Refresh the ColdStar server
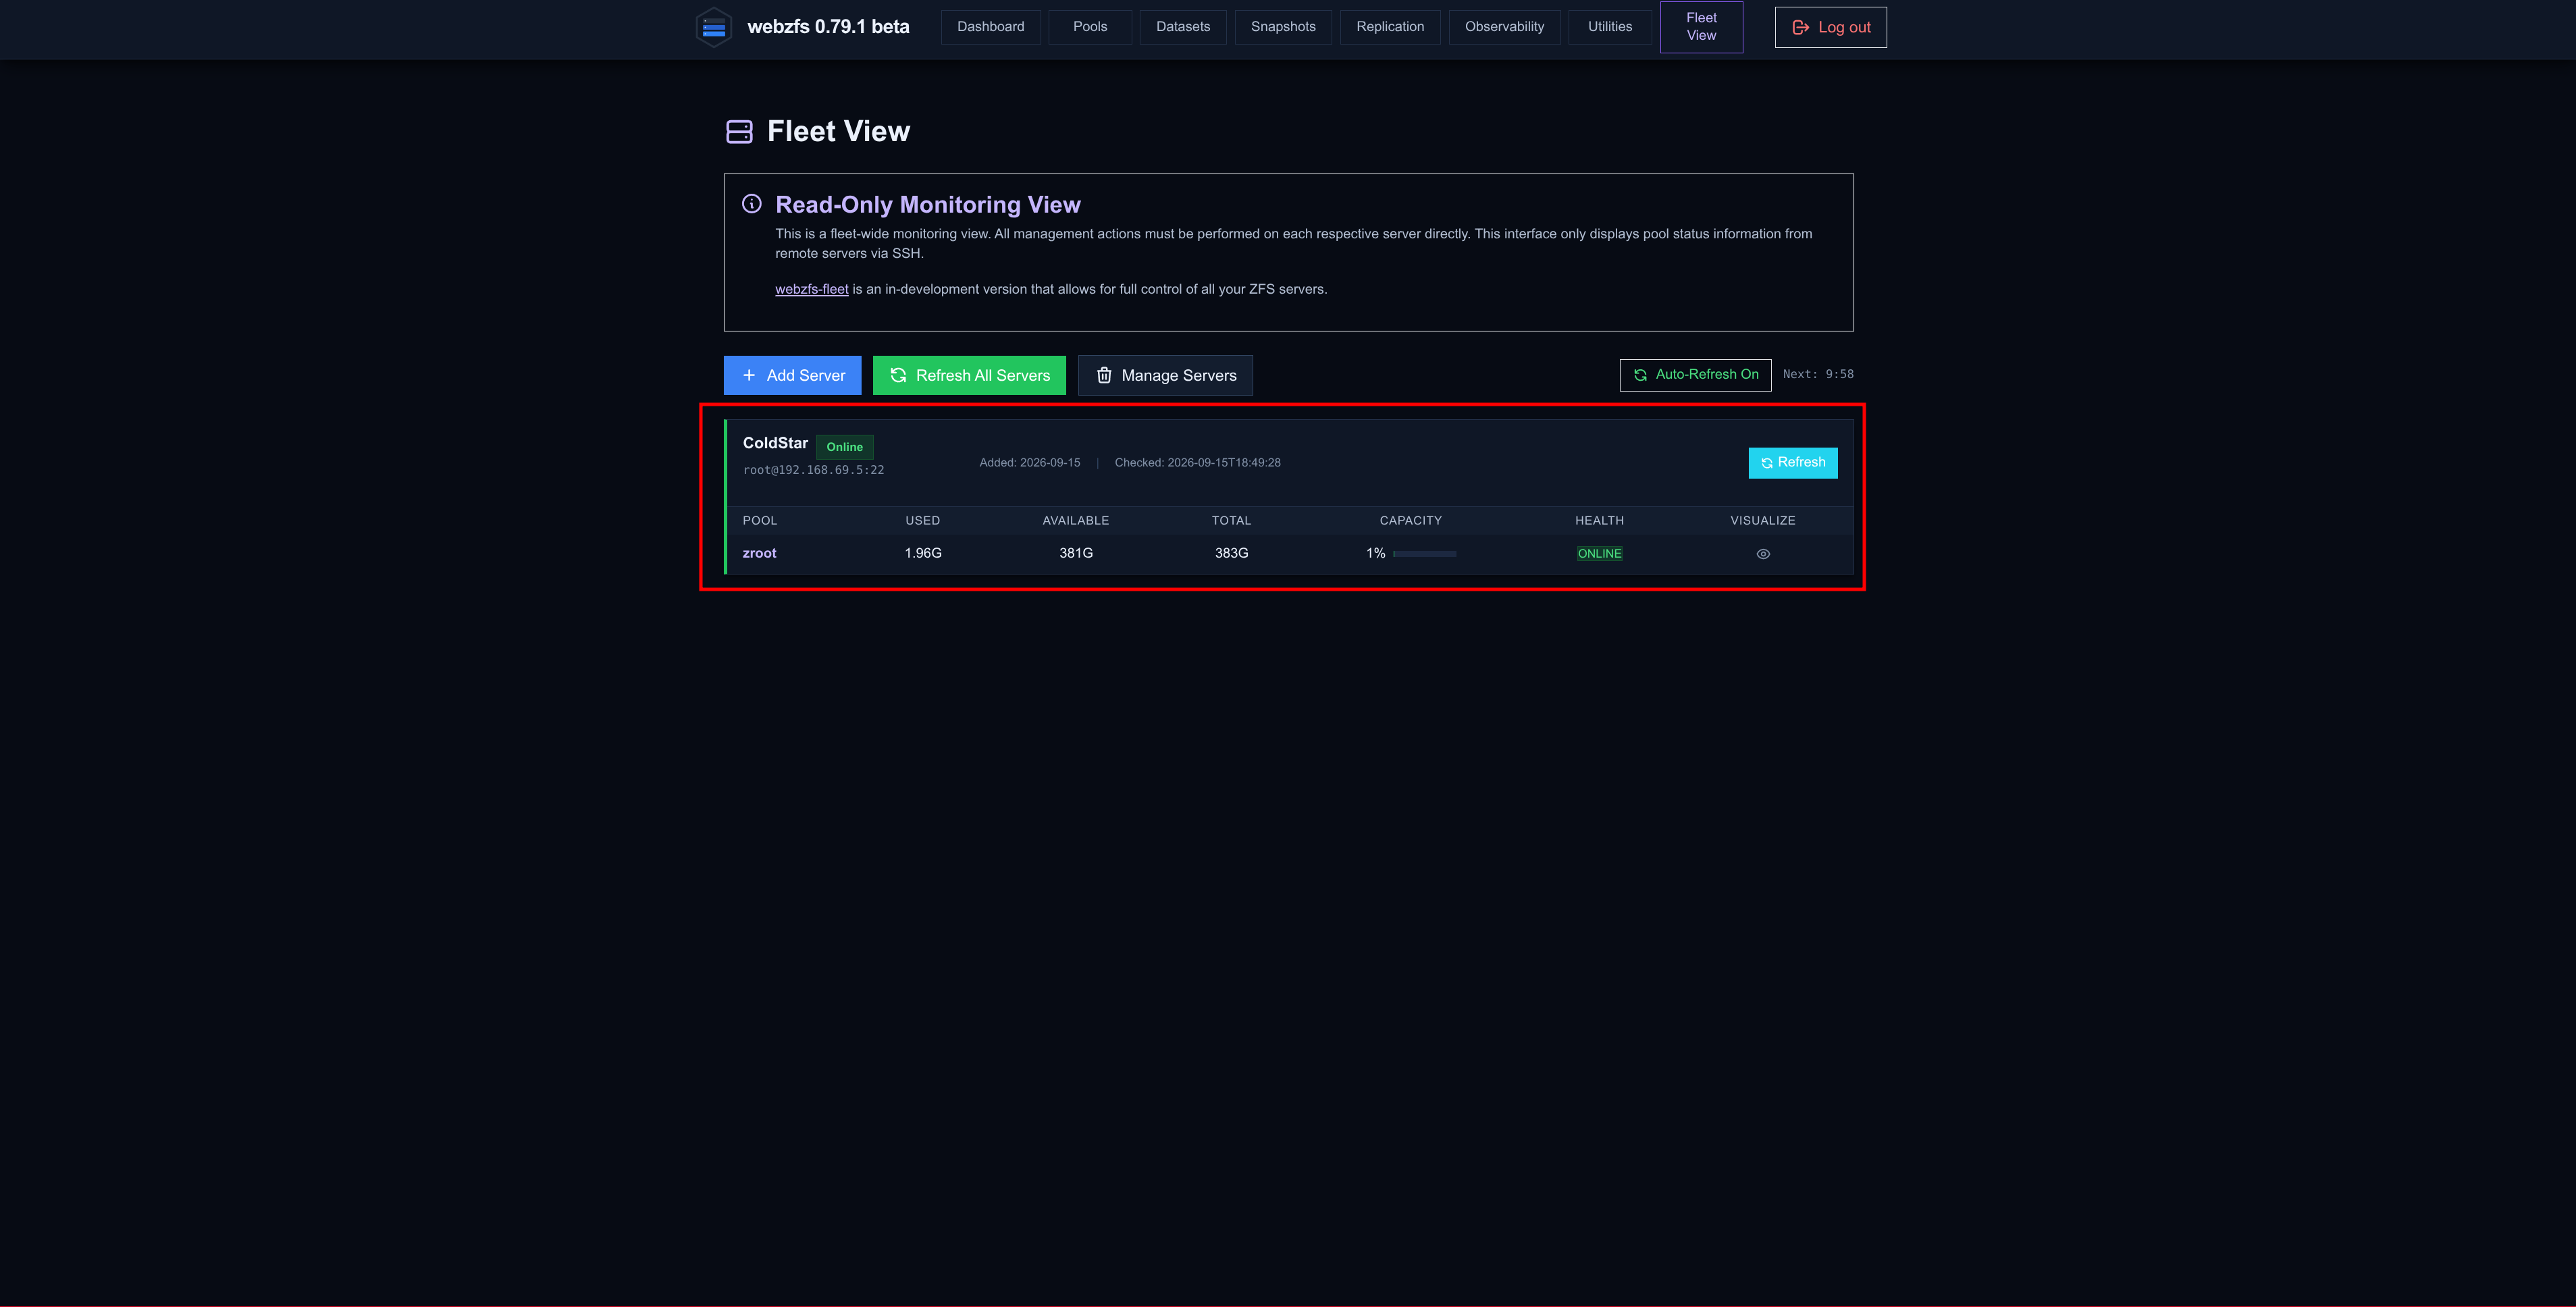The image size is (2576, 1307). coord(1793,463)
